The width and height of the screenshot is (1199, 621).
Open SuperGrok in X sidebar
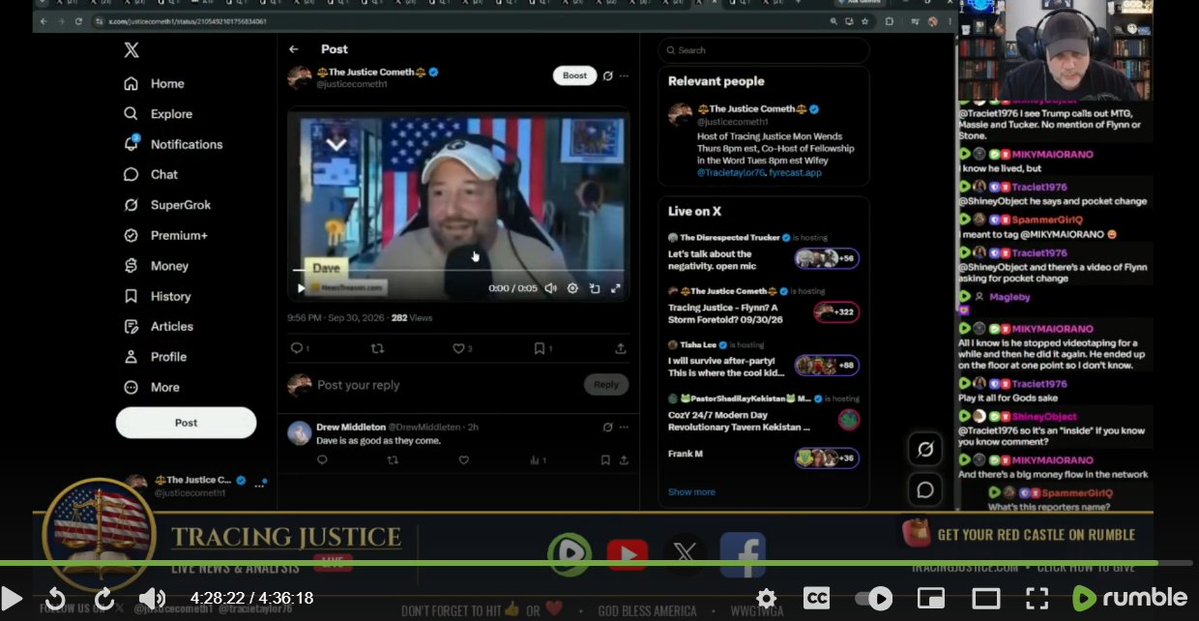click(x=167, y=205)
